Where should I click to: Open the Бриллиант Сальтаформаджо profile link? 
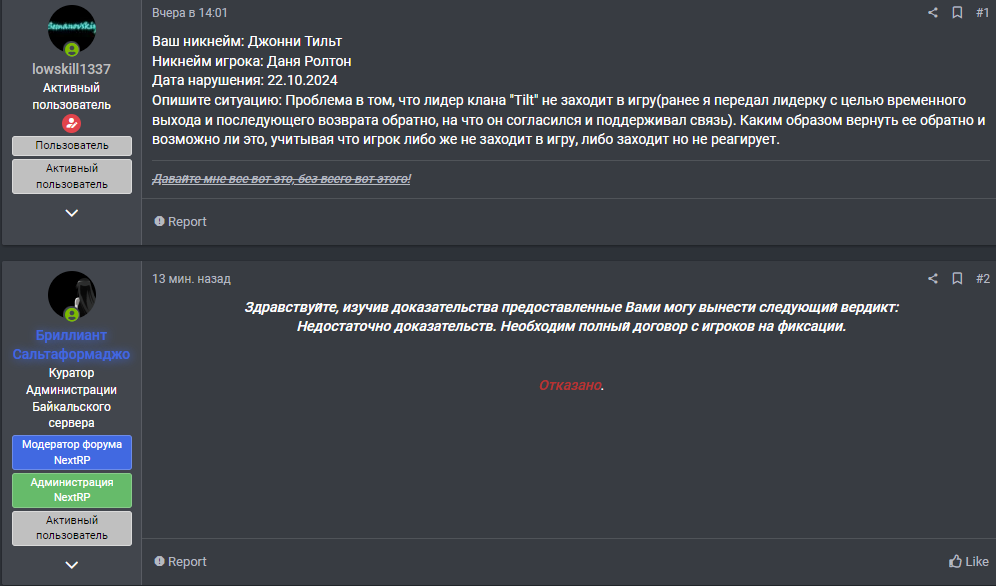click(x=71, y=345)
